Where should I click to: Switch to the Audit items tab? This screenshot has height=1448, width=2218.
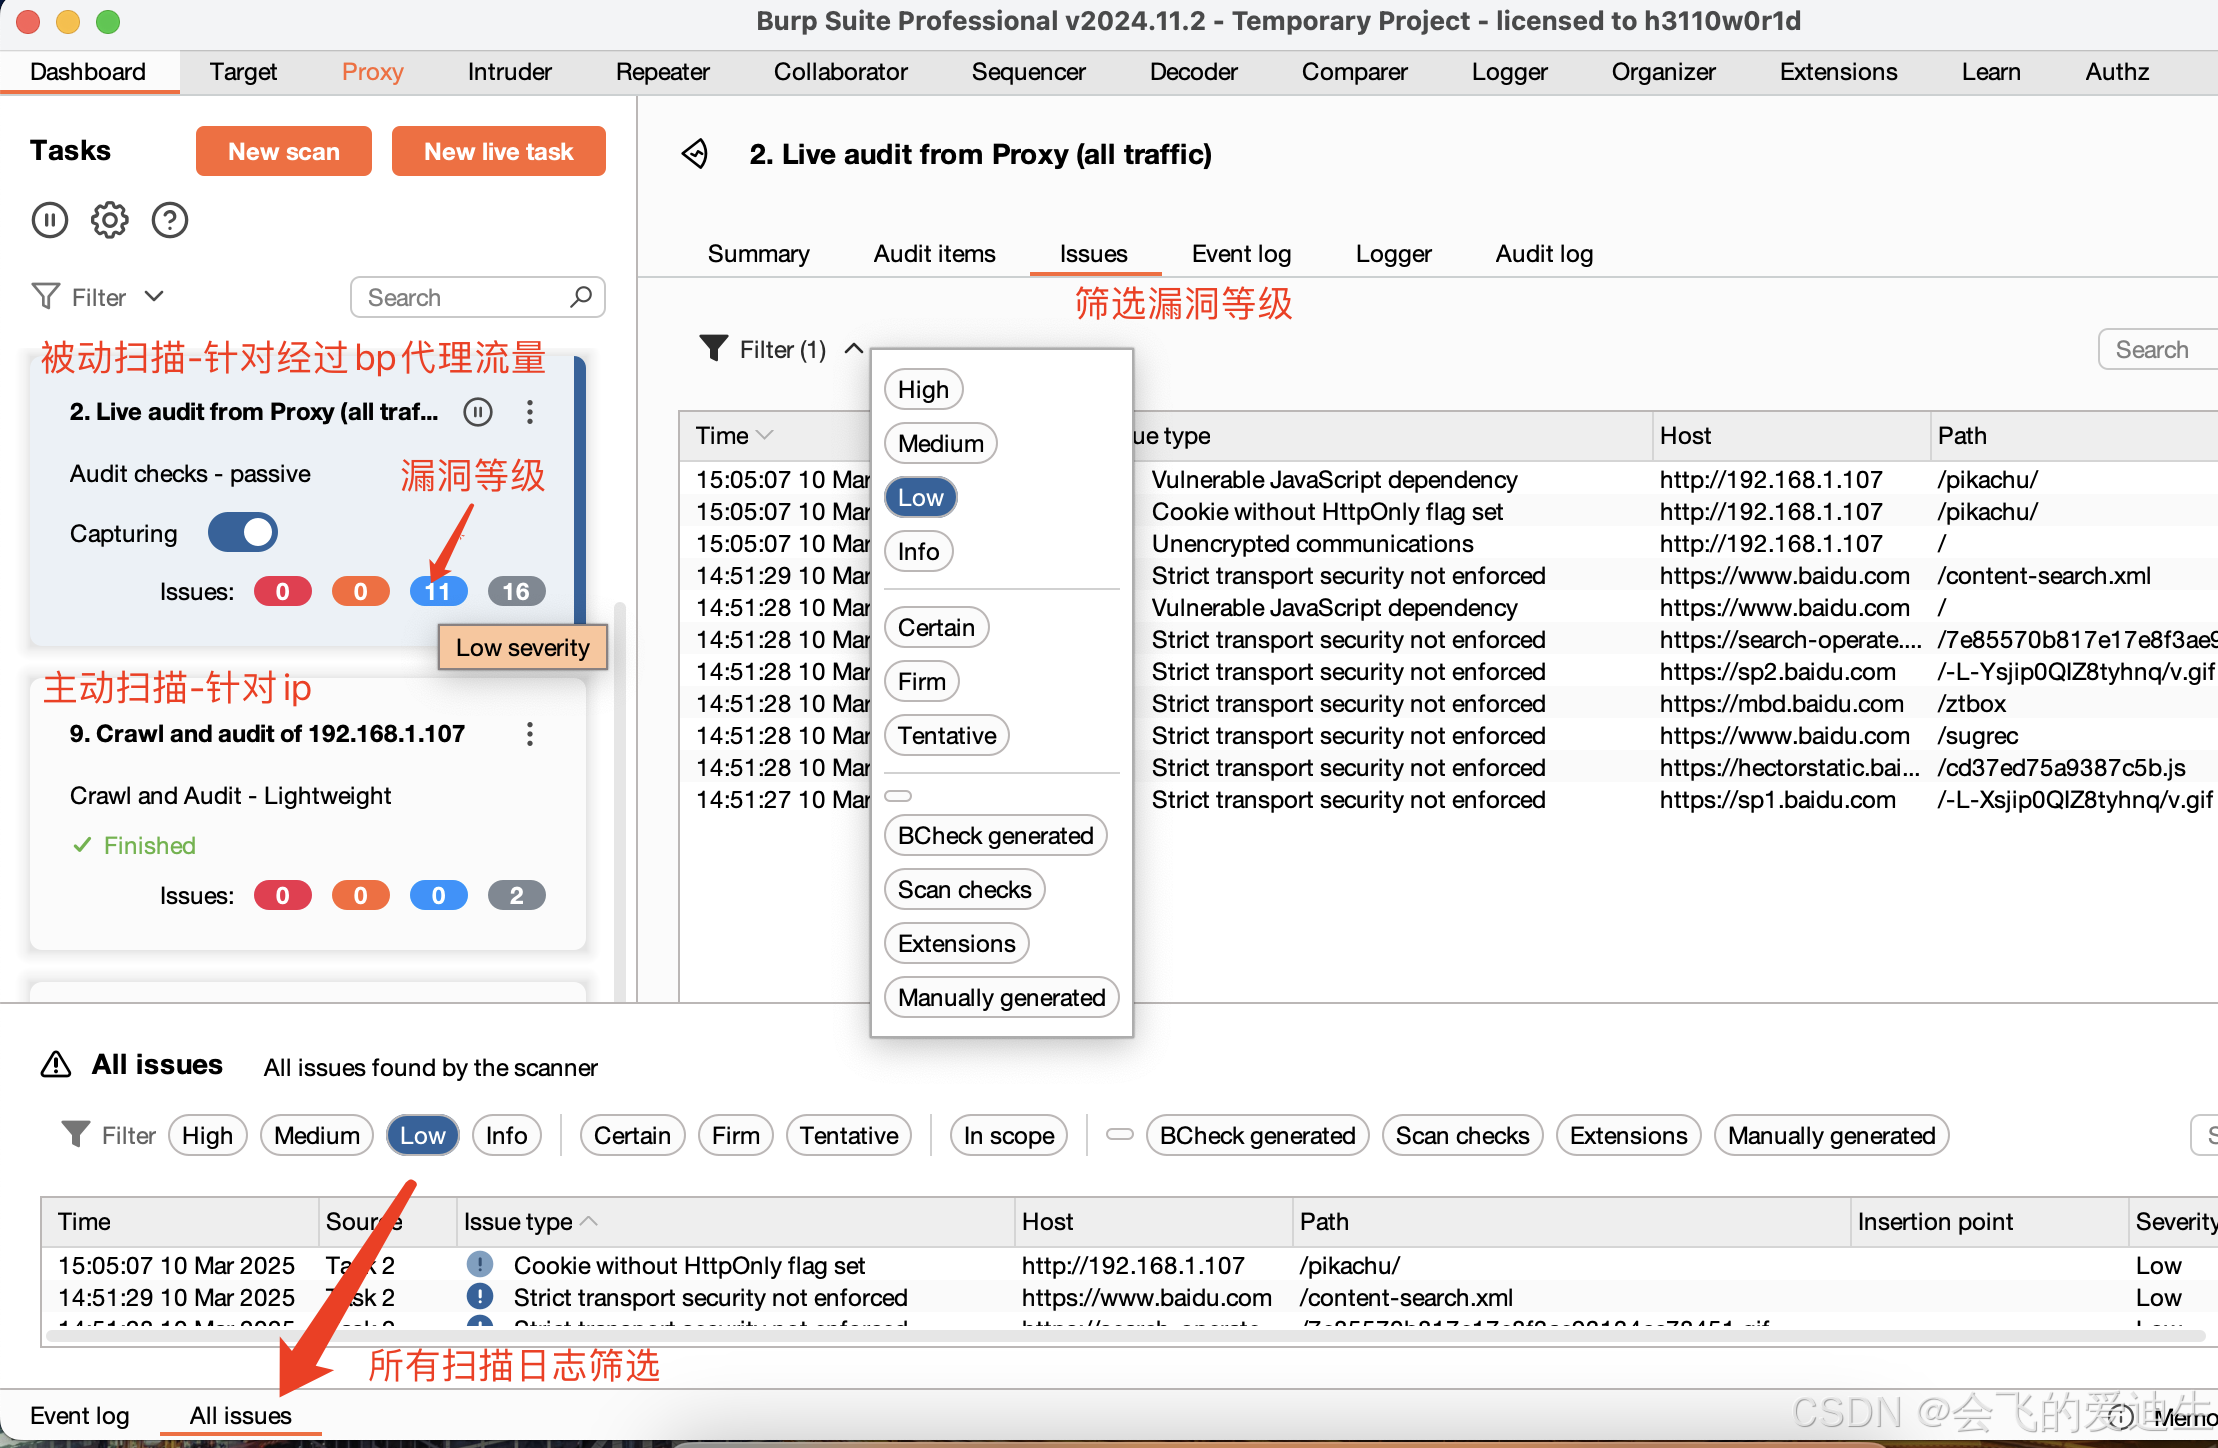click(x=934, y=254)
